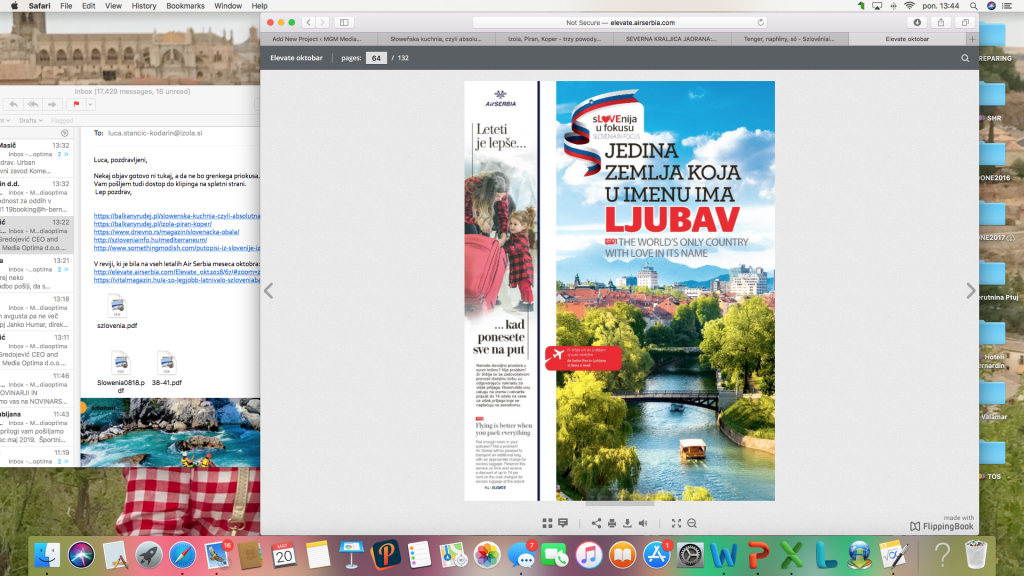Open the dnevno.rs slovenacka-obala link
This screenshot has height=576, width=1024.
click(x=166, y=232)
